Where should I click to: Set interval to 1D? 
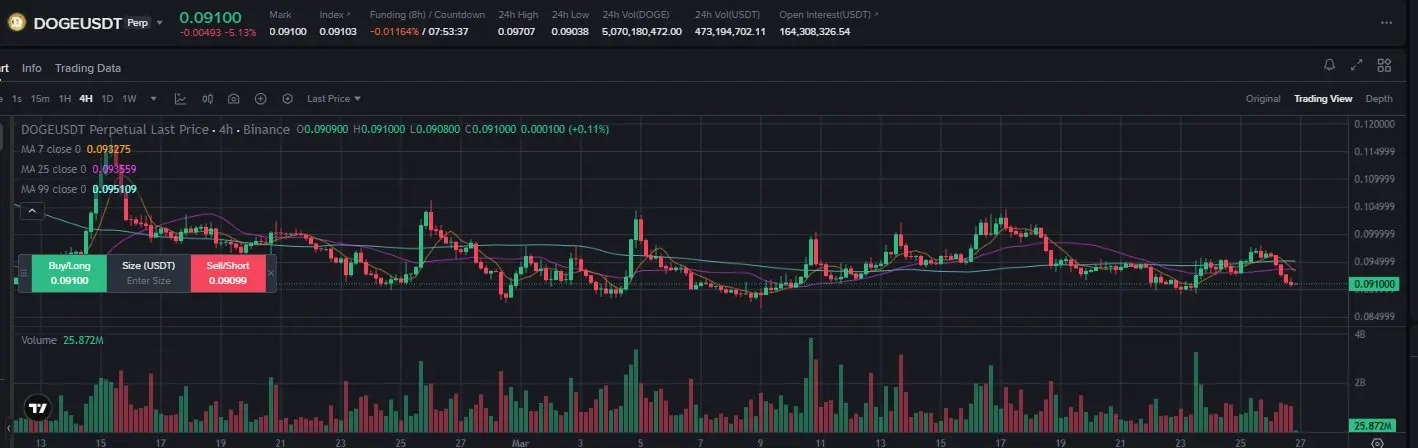pyautogui.click(x=108, y=99)
